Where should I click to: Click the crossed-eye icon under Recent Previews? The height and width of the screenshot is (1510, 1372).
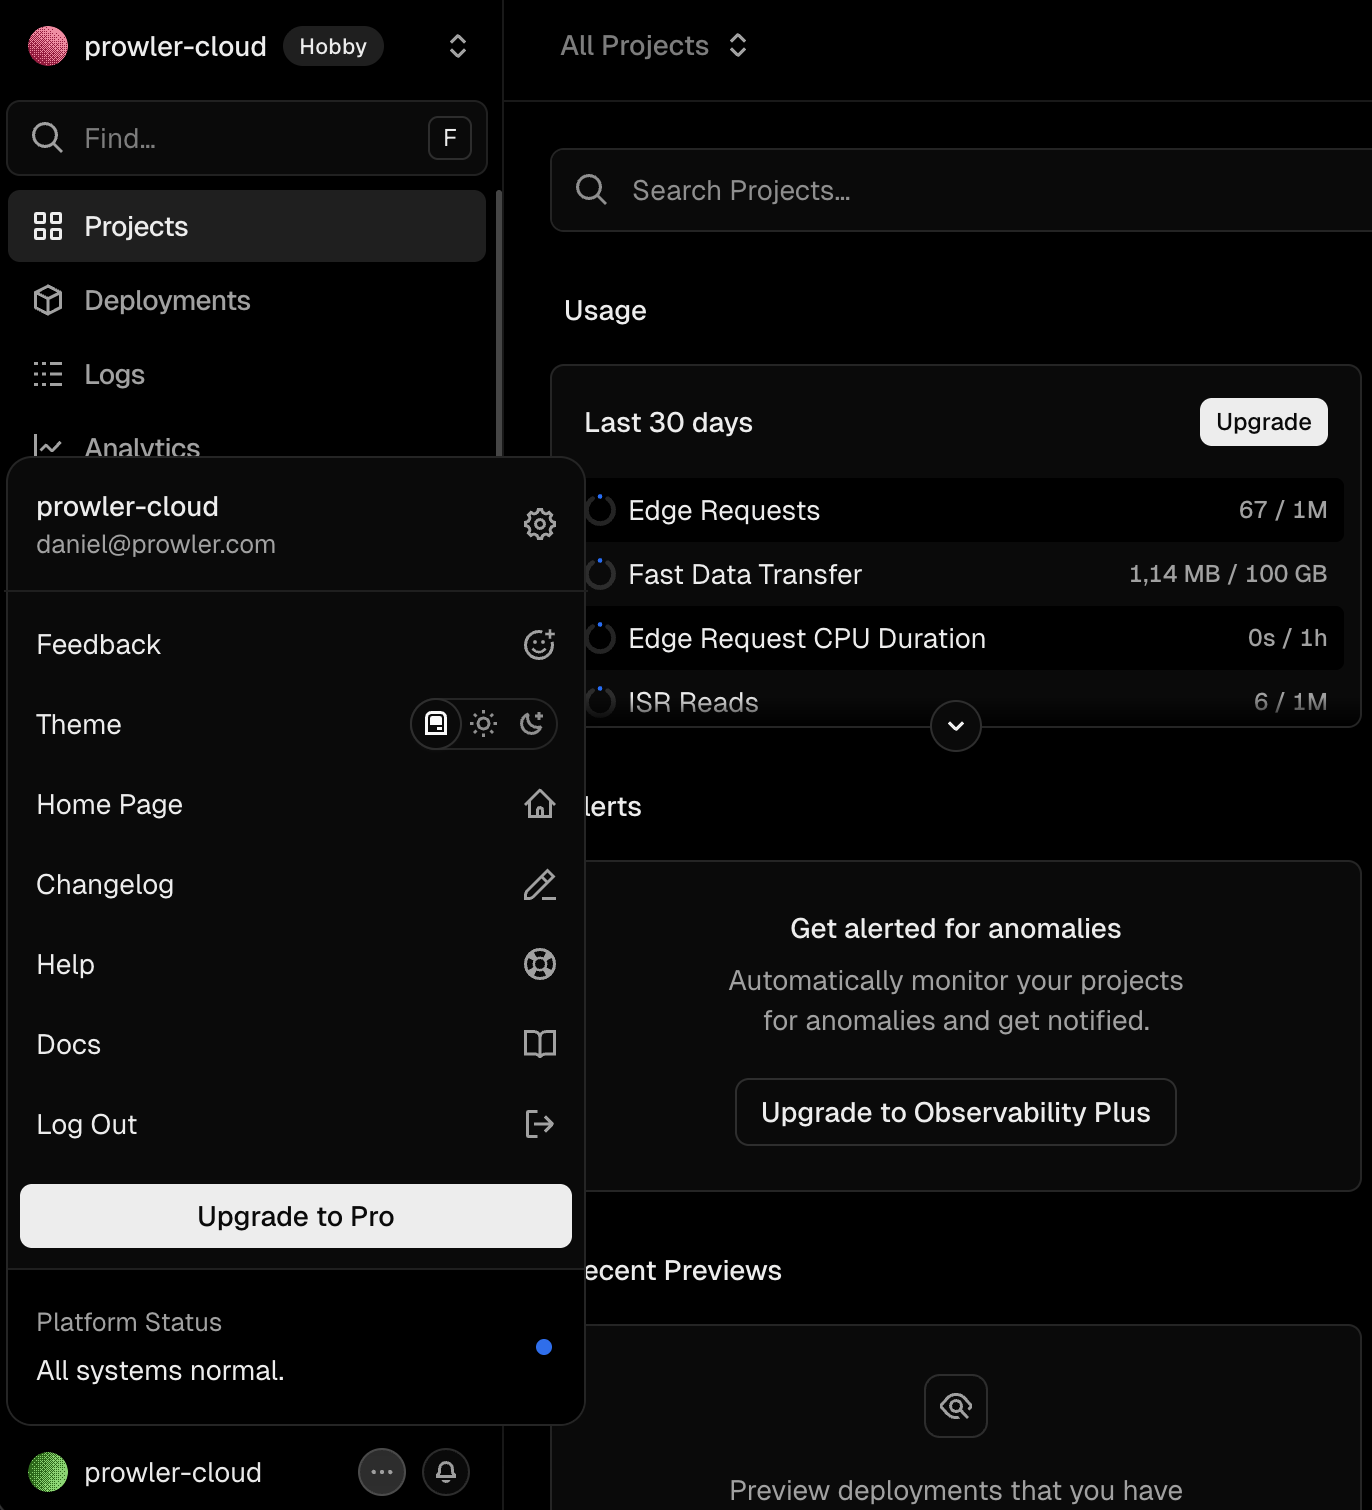956,1406
